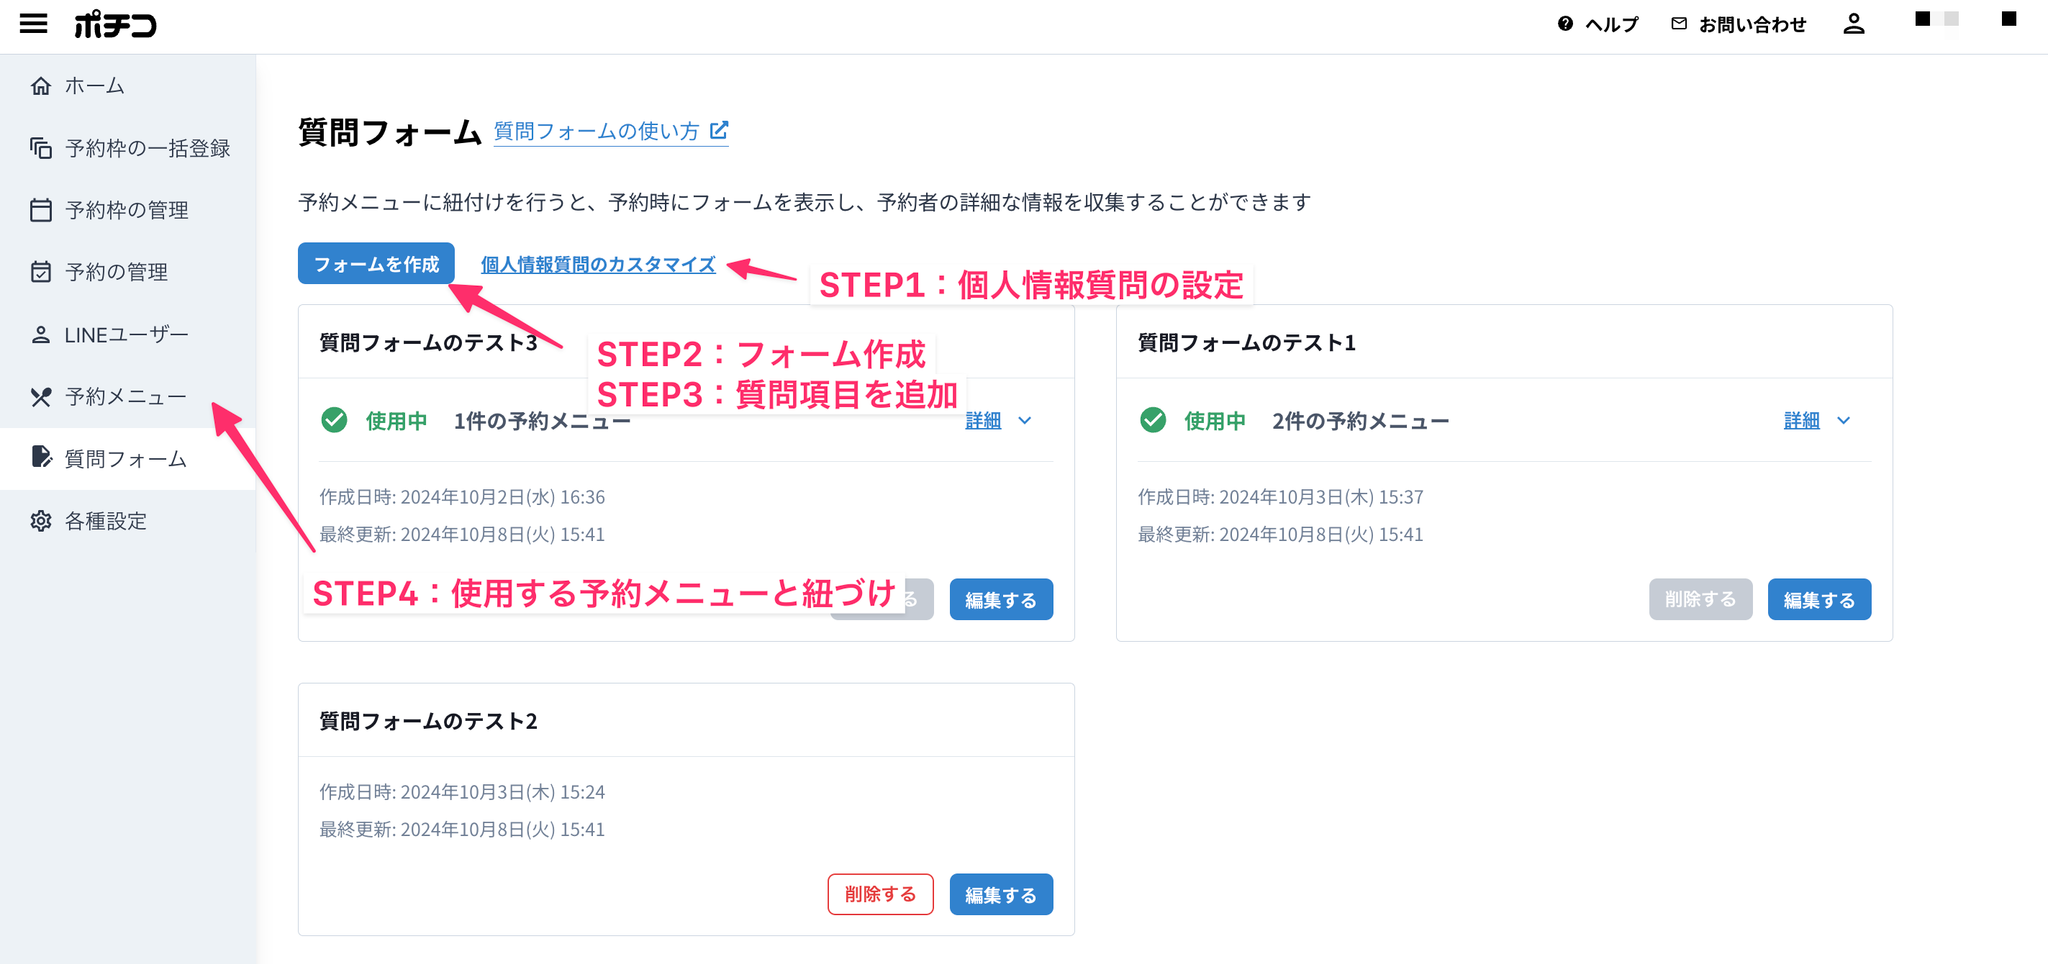Click 編集する for 質問フォームのテスト1
The height and width of the screenshot is (964, 2048).
tap(1819, 600)
